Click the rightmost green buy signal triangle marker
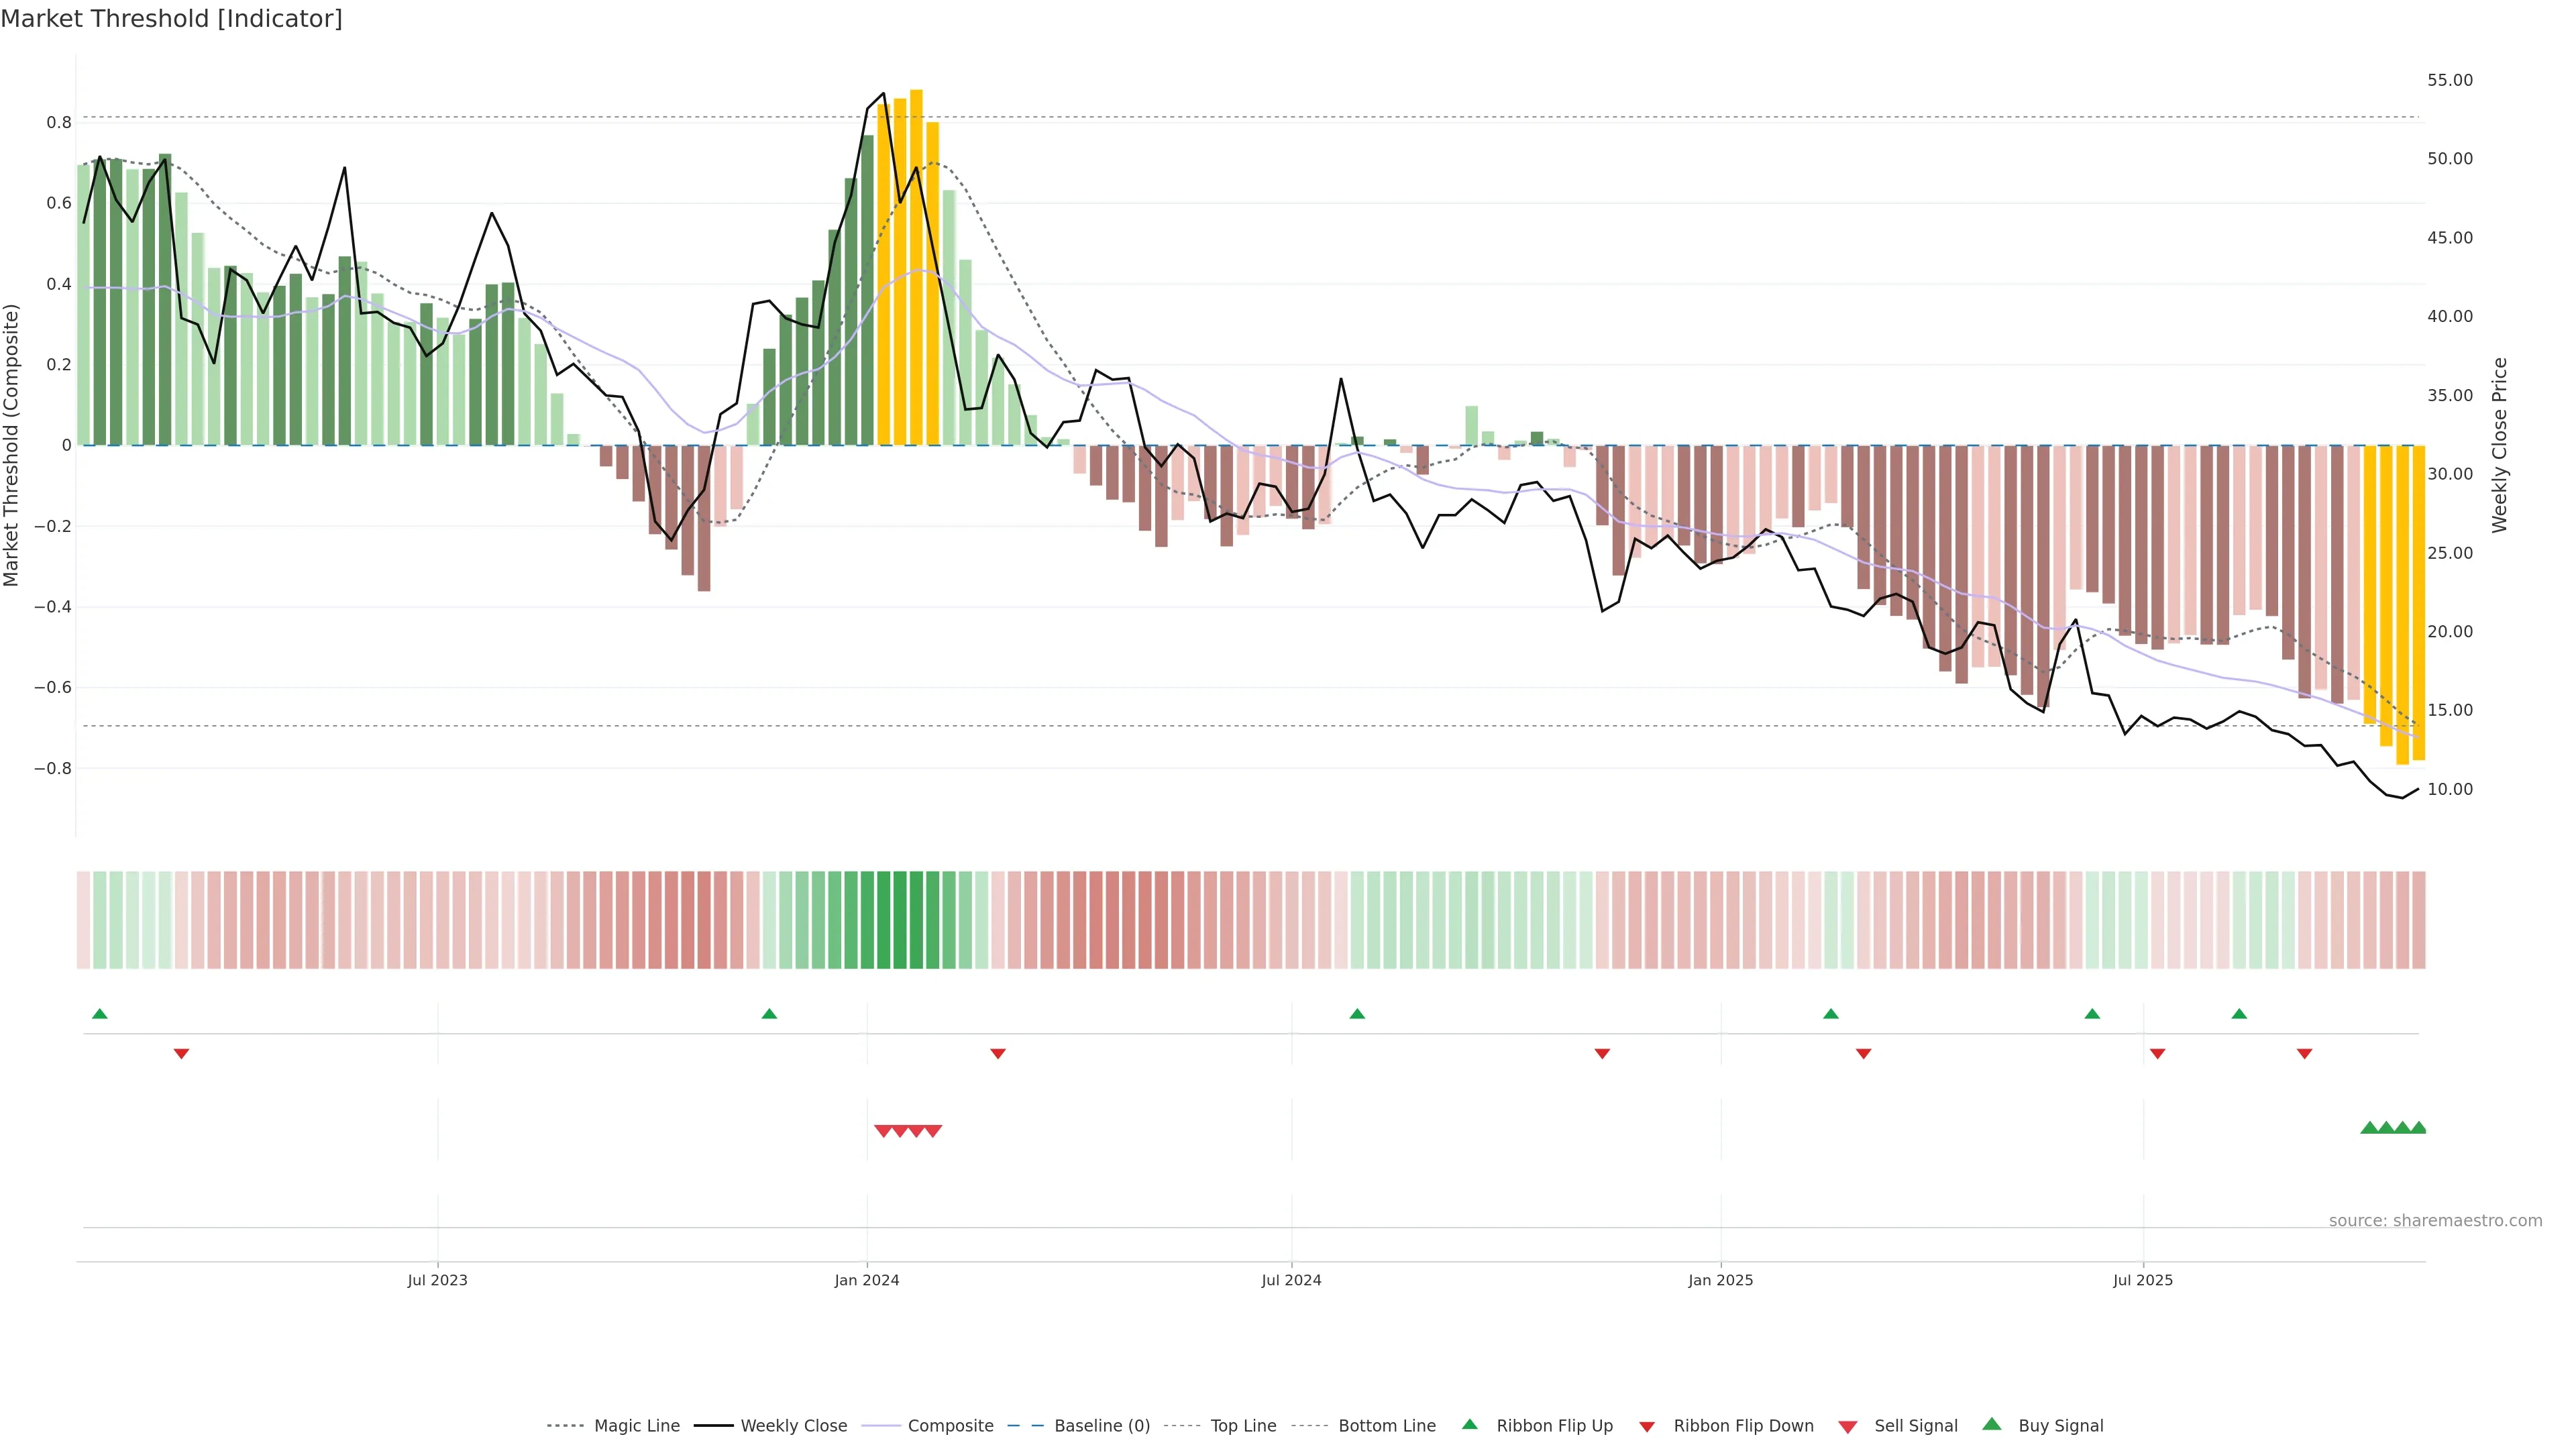The image size is (2576, 1449). pyautogui.click(x=2418, y=1128)
